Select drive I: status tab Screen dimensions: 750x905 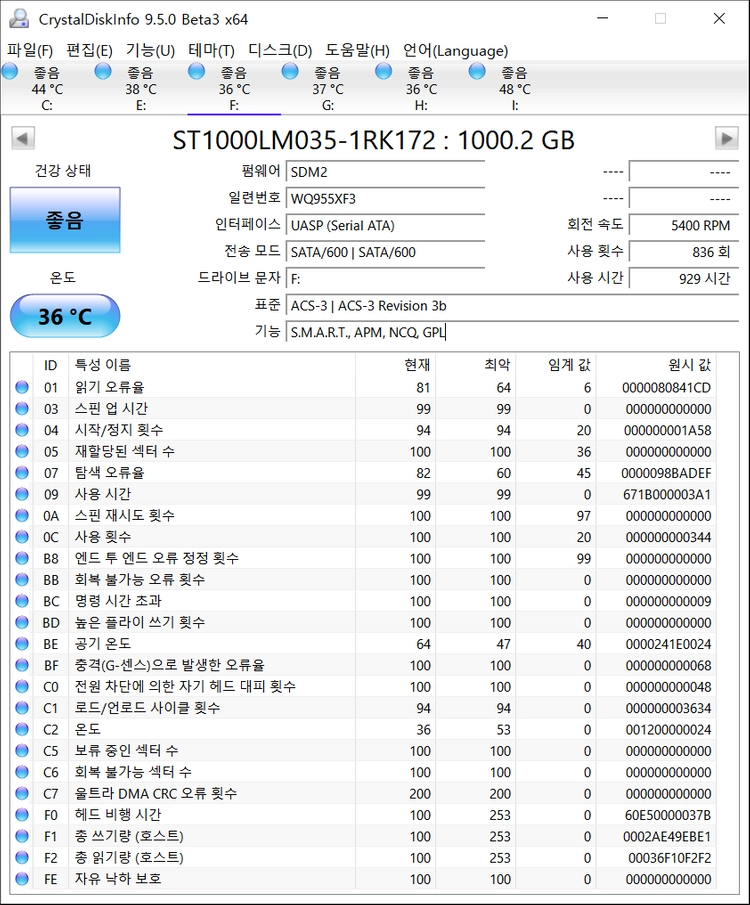[514, 88]
